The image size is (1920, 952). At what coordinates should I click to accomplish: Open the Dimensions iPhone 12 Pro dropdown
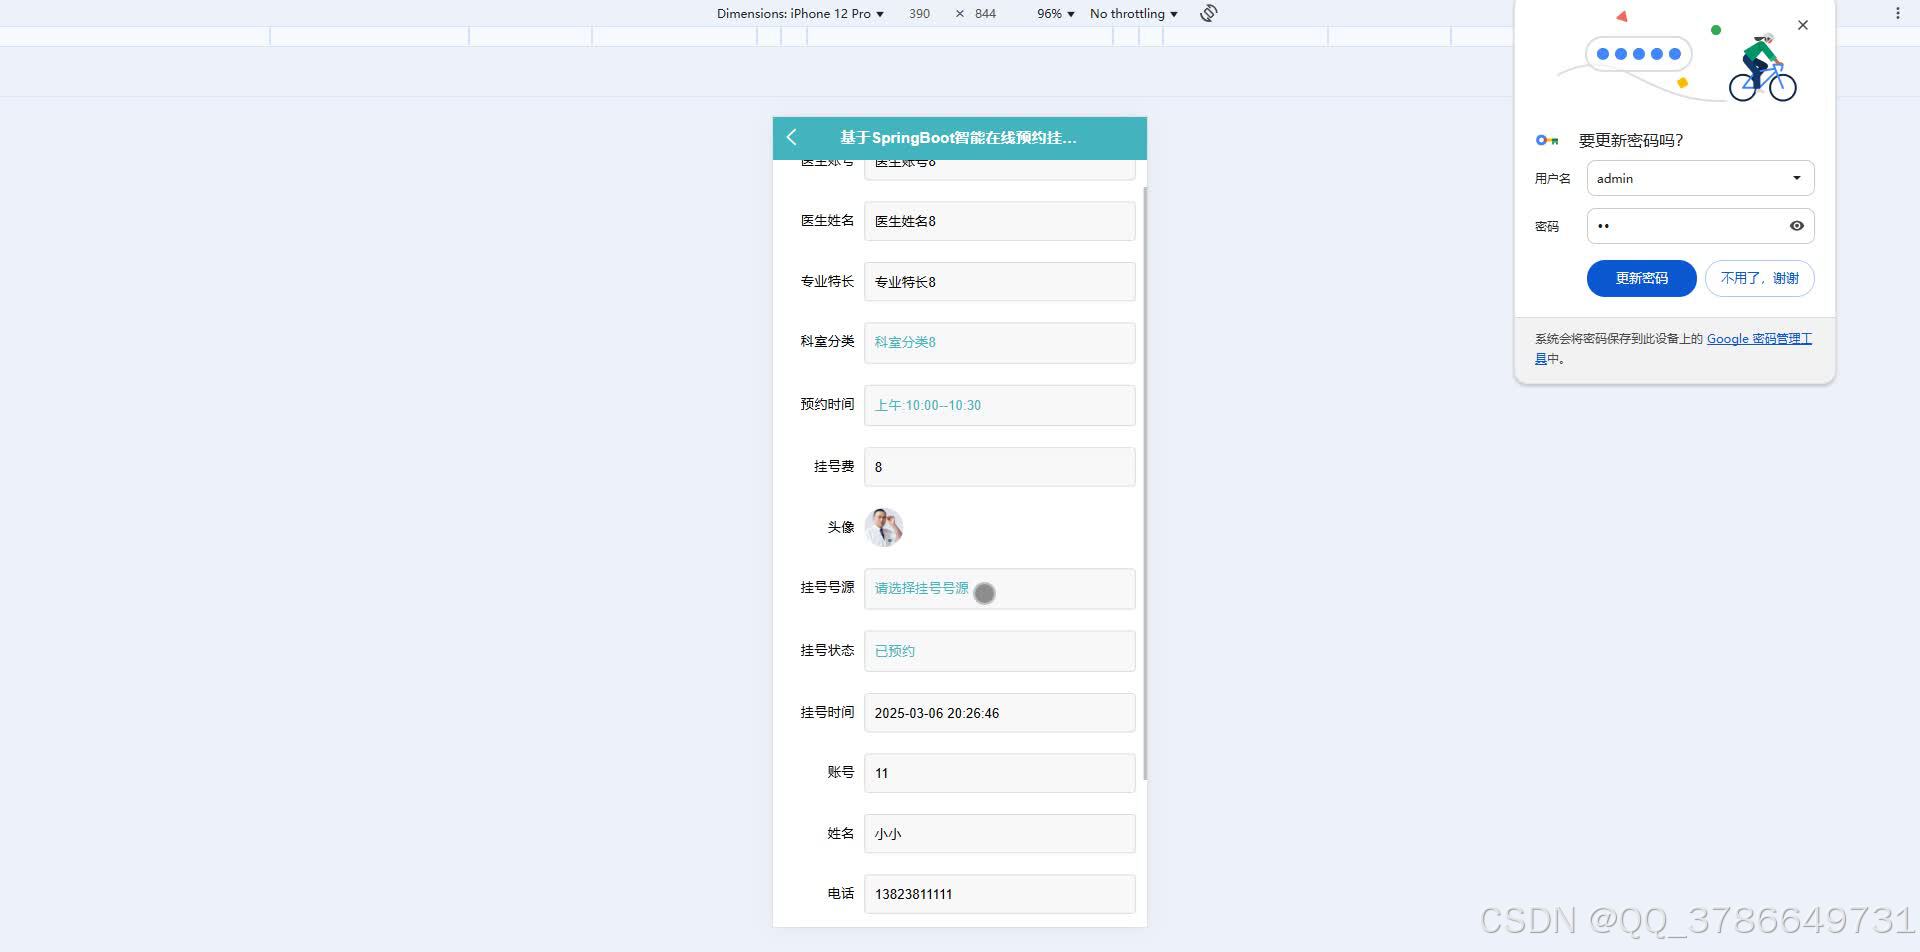tap(800, 13)
